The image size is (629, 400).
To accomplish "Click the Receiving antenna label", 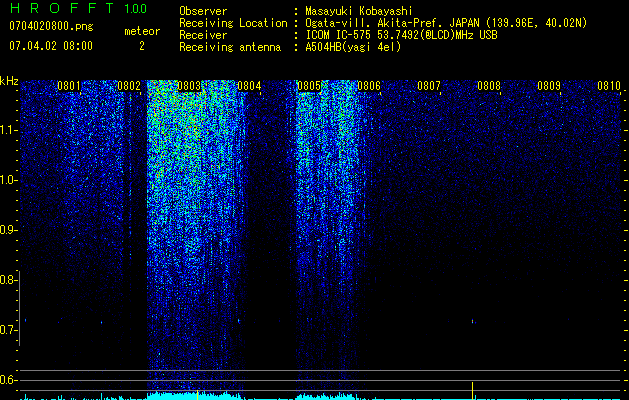I will tap(230, 47).
